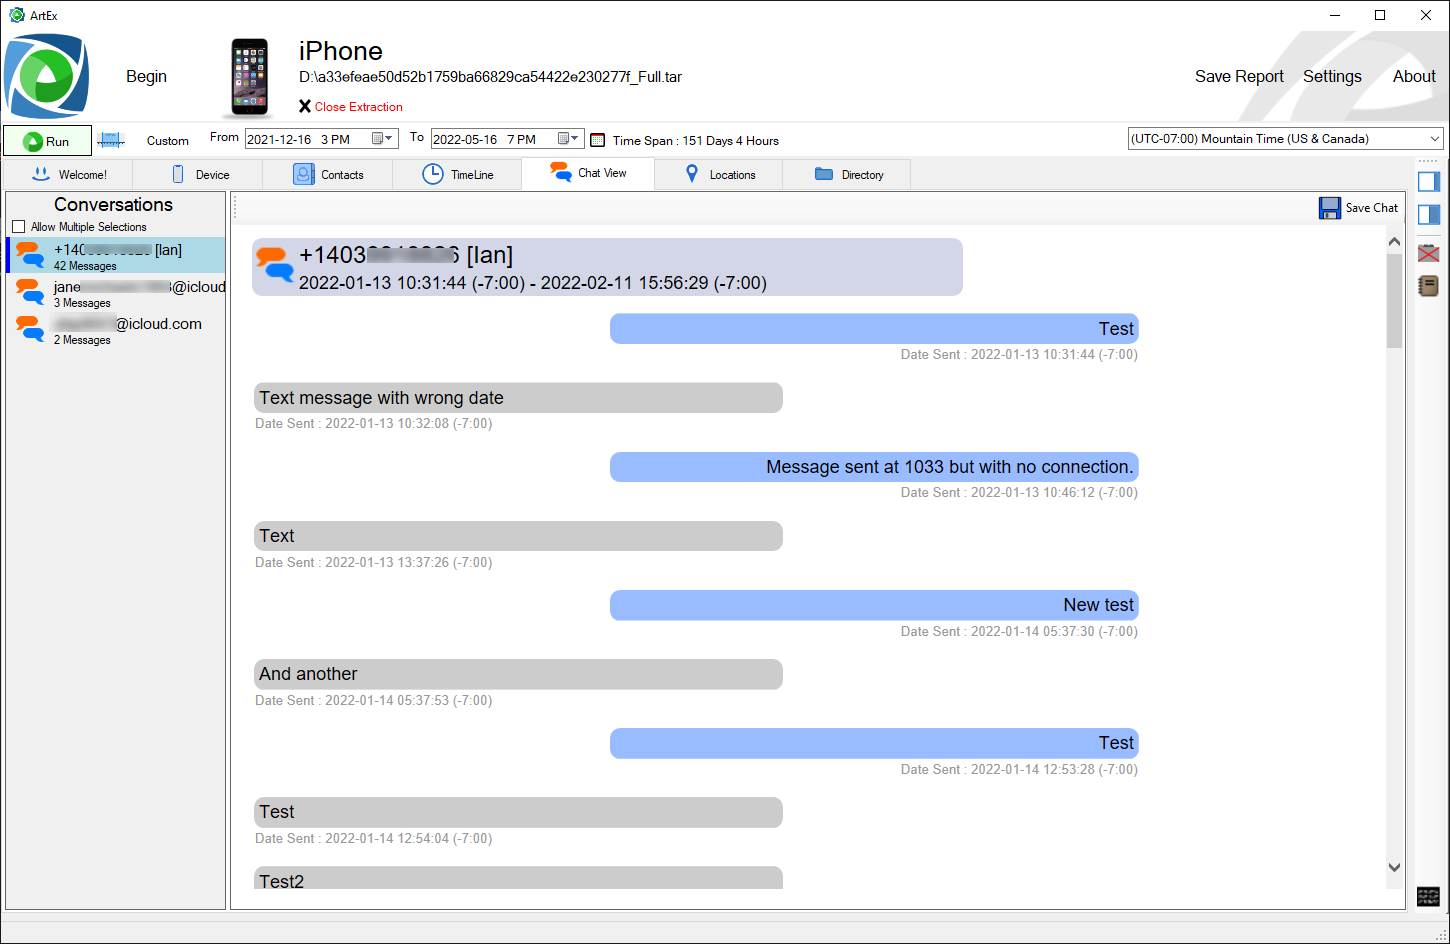
Task: Open the brown notebook icon in right sidebar
Action: pos(1428,286)
